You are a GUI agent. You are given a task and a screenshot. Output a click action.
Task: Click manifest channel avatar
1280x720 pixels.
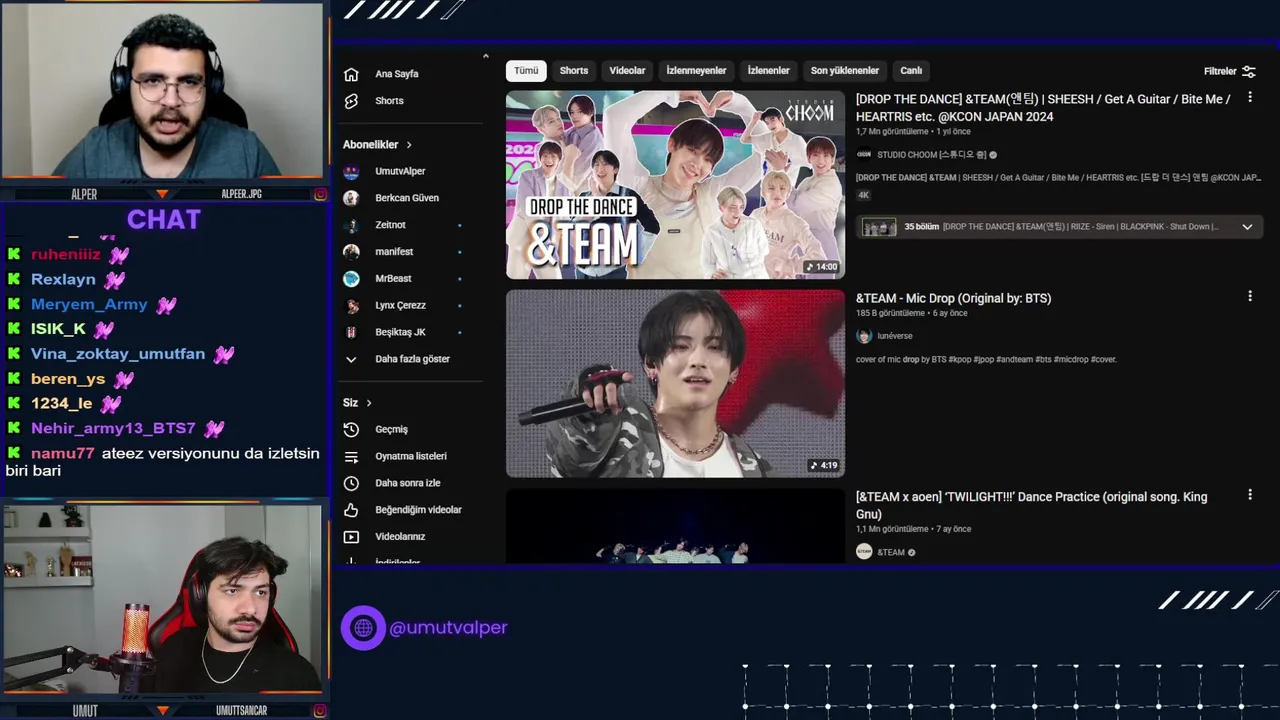[x=351, y=252]
